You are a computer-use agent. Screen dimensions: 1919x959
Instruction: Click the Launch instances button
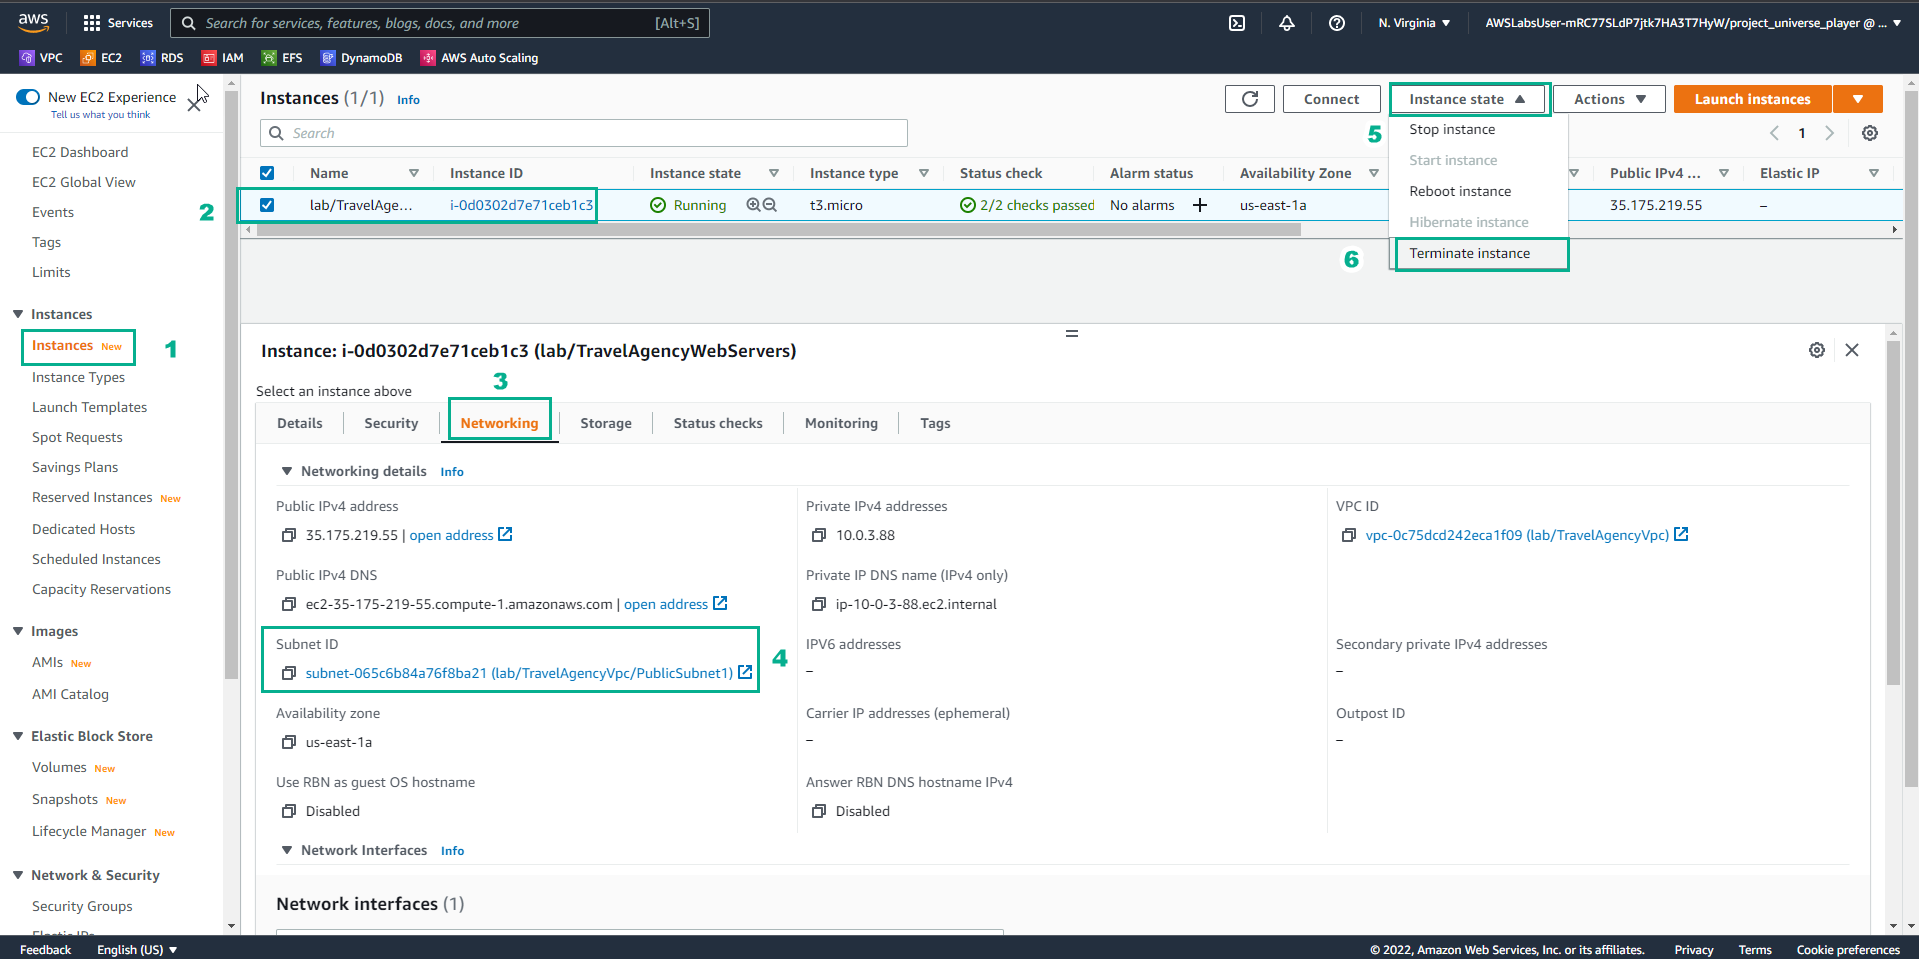click(1752, 99)
